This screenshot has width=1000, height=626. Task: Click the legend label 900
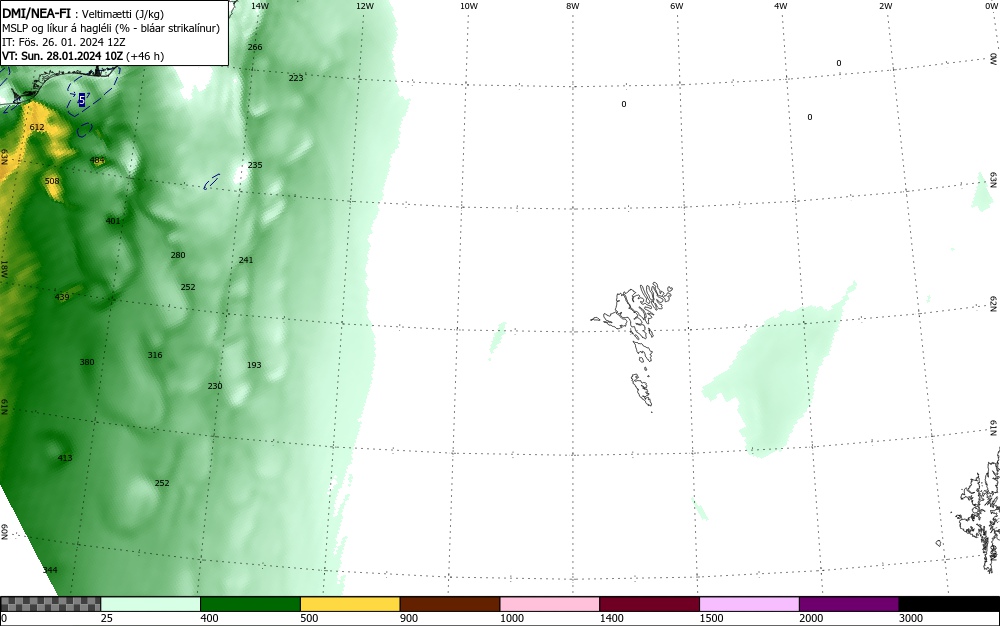409,618
